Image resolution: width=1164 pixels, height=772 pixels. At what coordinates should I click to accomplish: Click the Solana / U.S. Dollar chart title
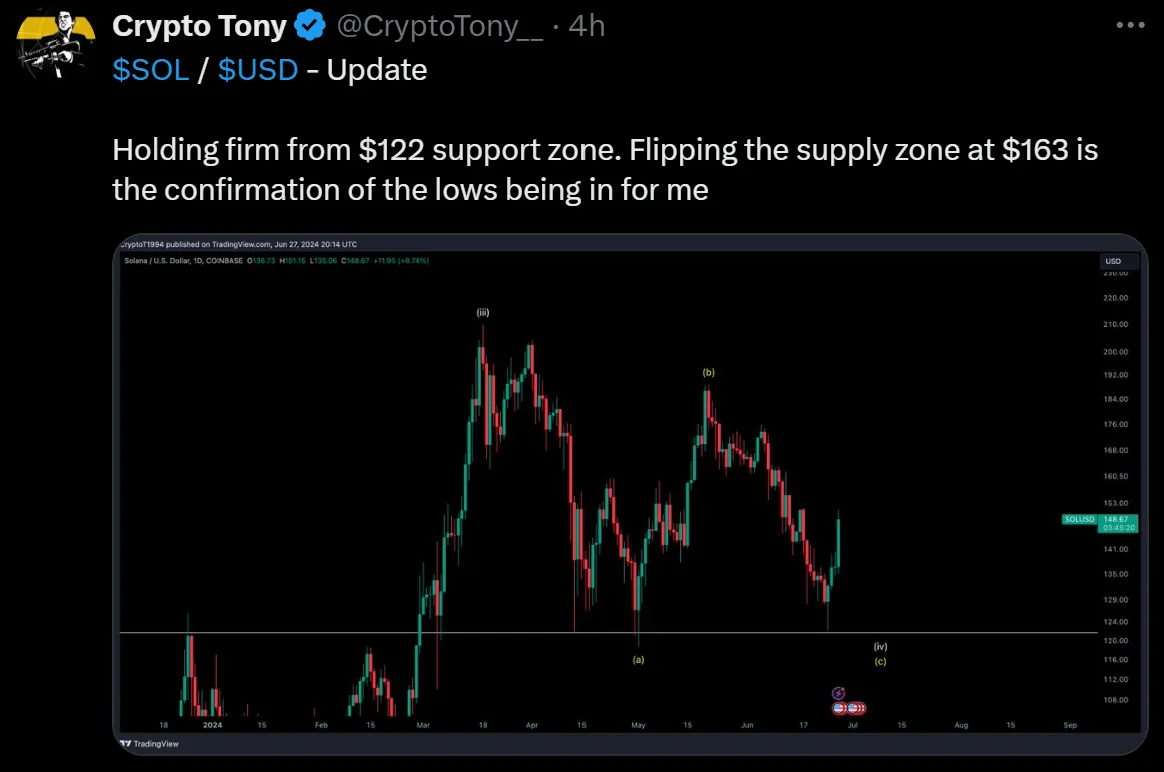183,261
